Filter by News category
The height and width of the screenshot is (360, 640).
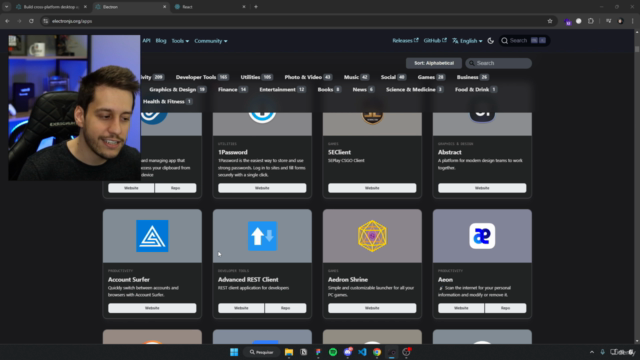coord(363,89)
